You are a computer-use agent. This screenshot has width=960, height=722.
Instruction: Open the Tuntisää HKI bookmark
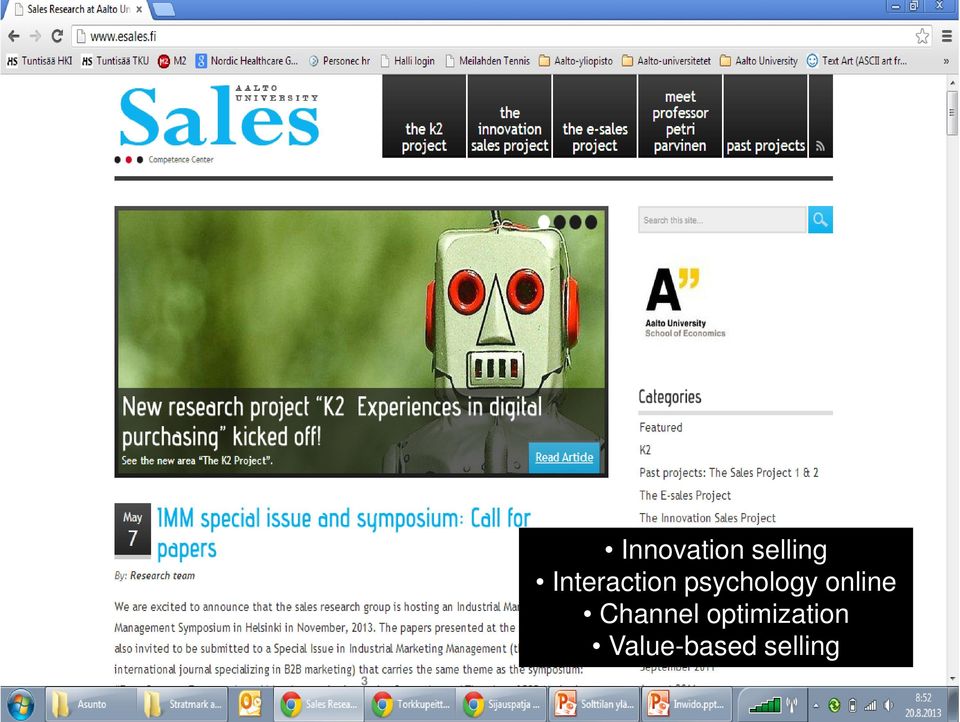[x=39, y=61]
